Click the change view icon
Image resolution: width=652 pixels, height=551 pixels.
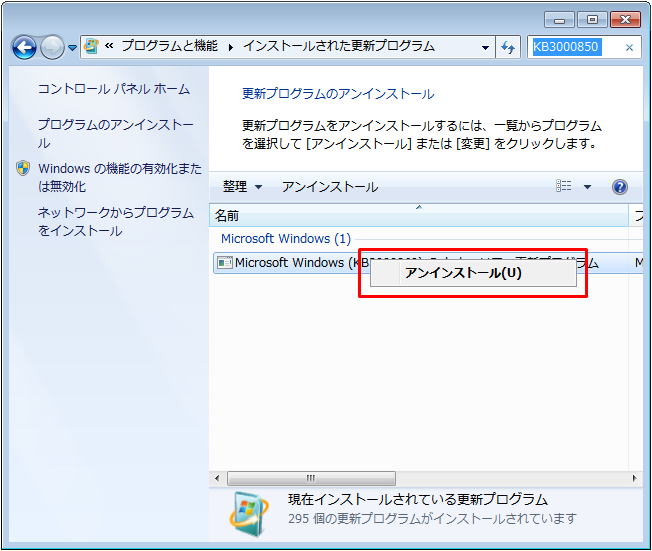563,186
